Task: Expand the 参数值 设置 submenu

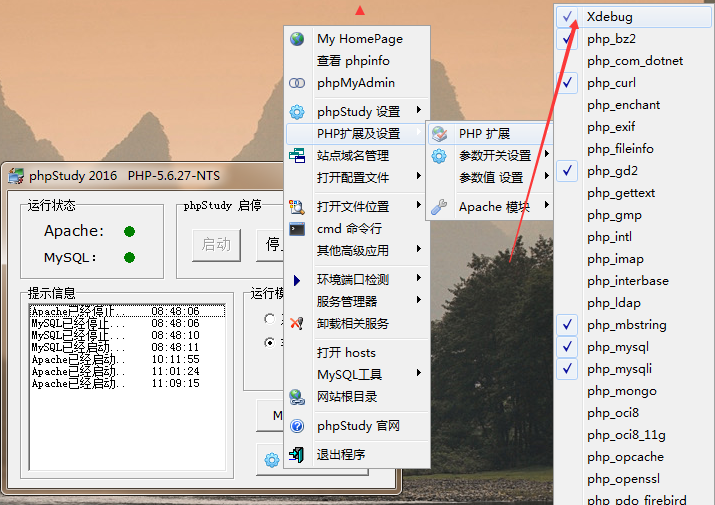Action: [x=546, y=176]
